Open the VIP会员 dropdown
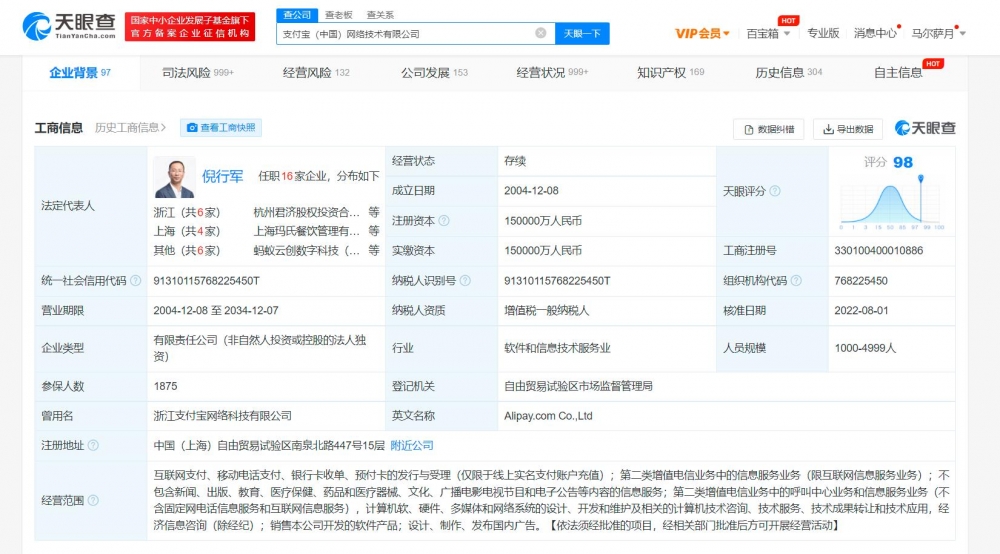 (x=702, y=34)
